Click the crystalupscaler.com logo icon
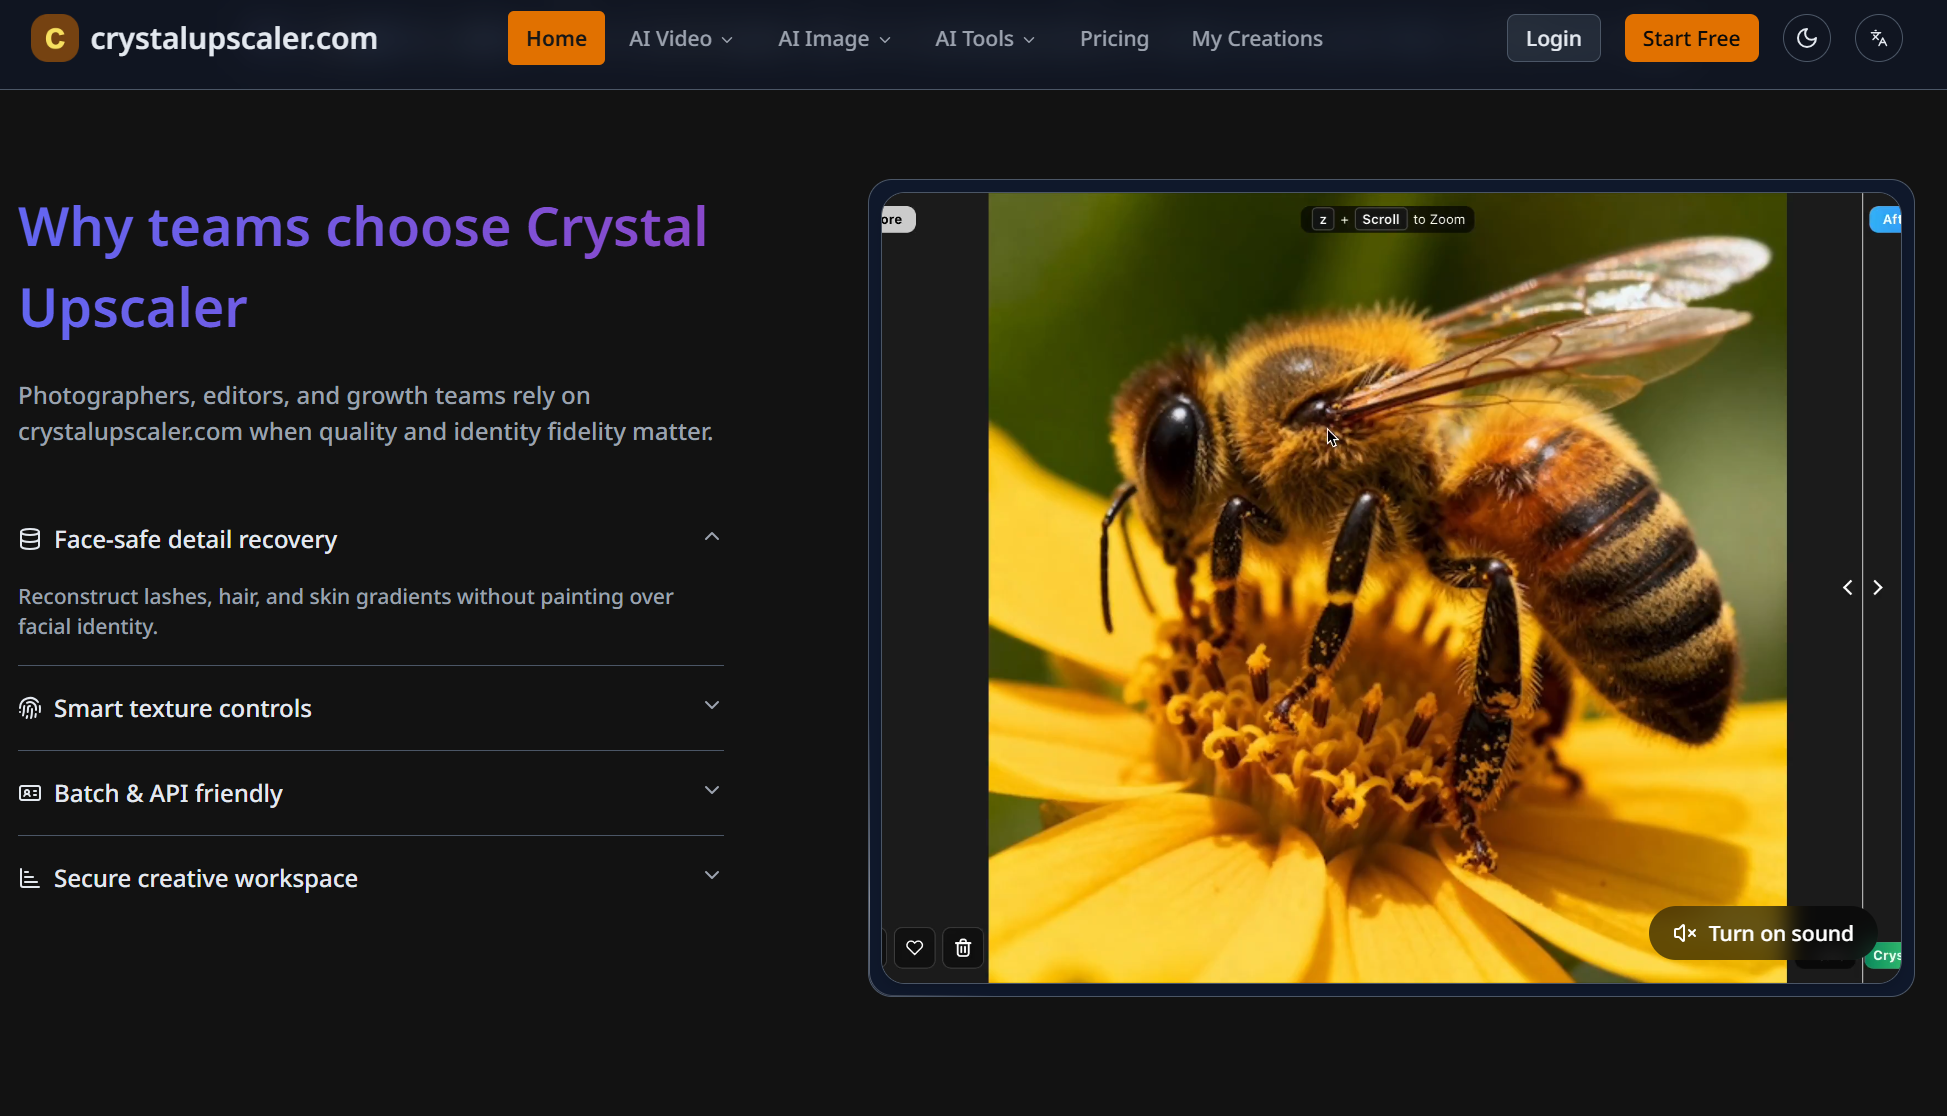 click(x=53, y=37)
